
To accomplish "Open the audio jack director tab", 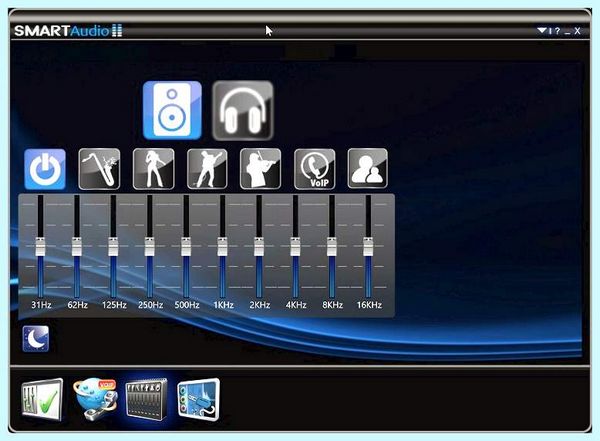I will click(199, 399).
